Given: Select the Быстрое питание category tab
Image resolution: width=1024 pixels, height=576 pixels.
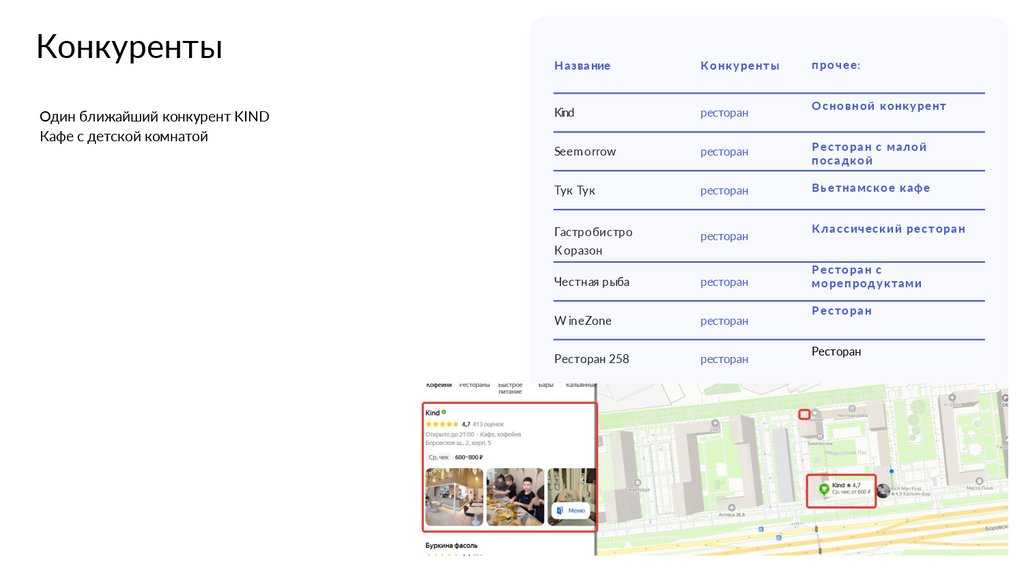Looking at the screenshot, I should (510, 388).
